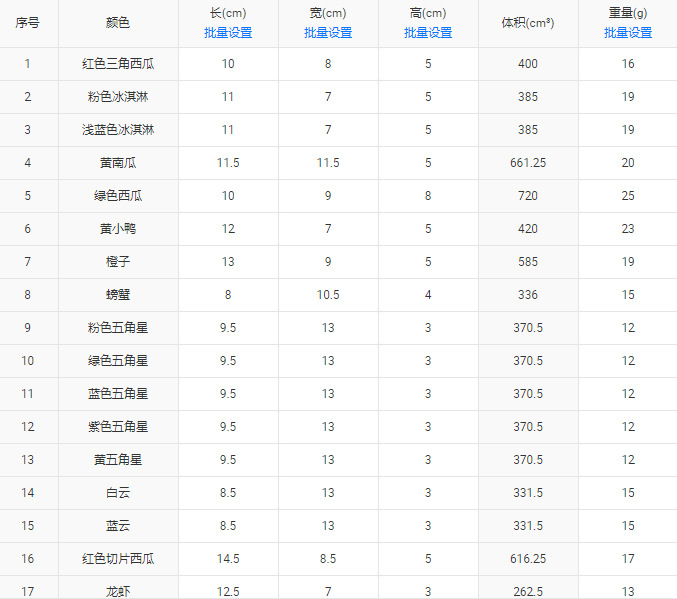
Task: Click weight 12 in 黄五角星 row
Action: [628, 460]
